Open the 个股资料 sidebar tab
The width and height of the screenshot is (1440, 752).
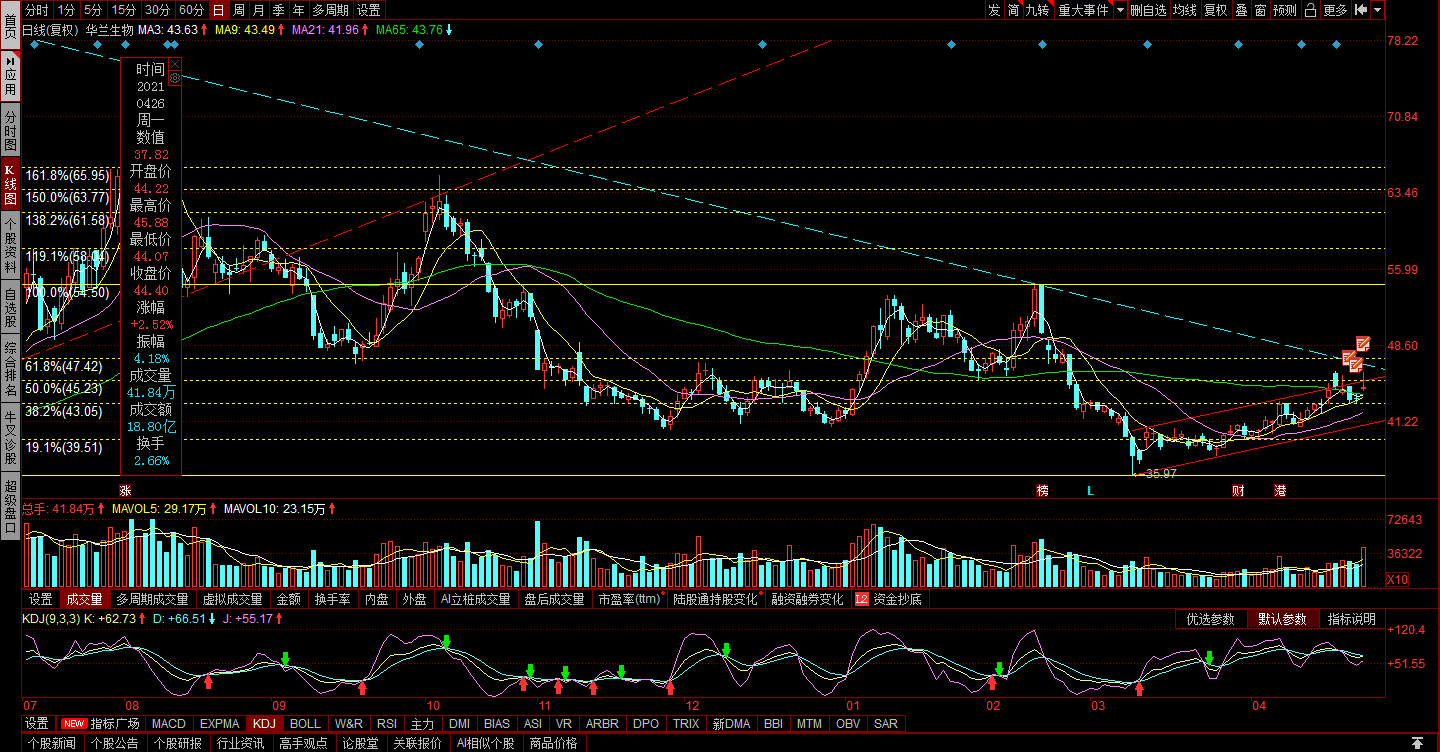[x=10, y=245]
